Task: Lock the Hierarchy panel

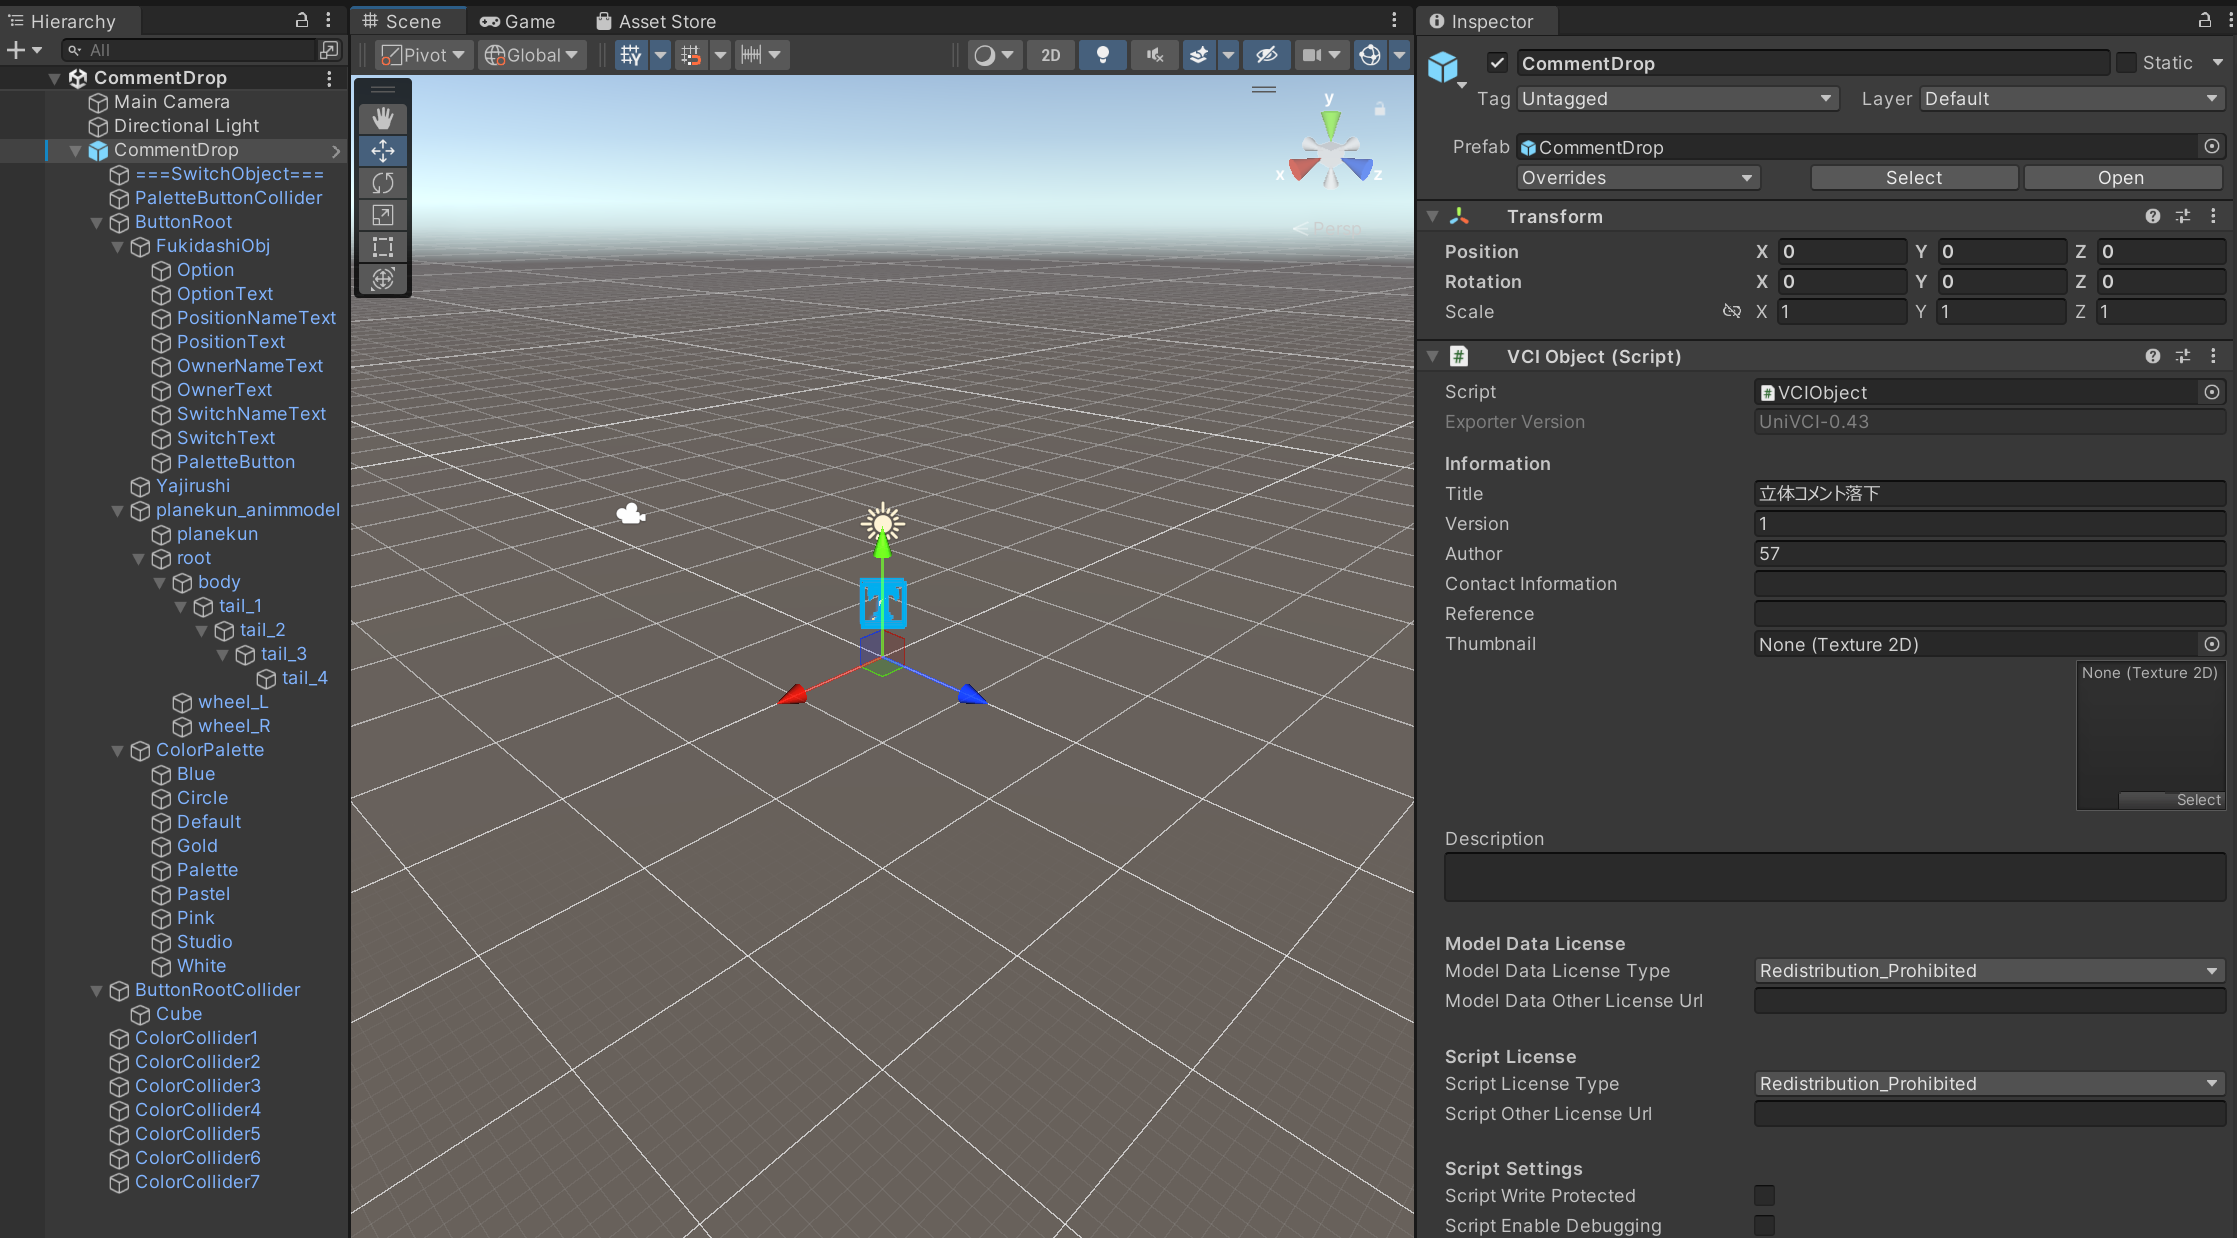Action: (x=302, y=20)
